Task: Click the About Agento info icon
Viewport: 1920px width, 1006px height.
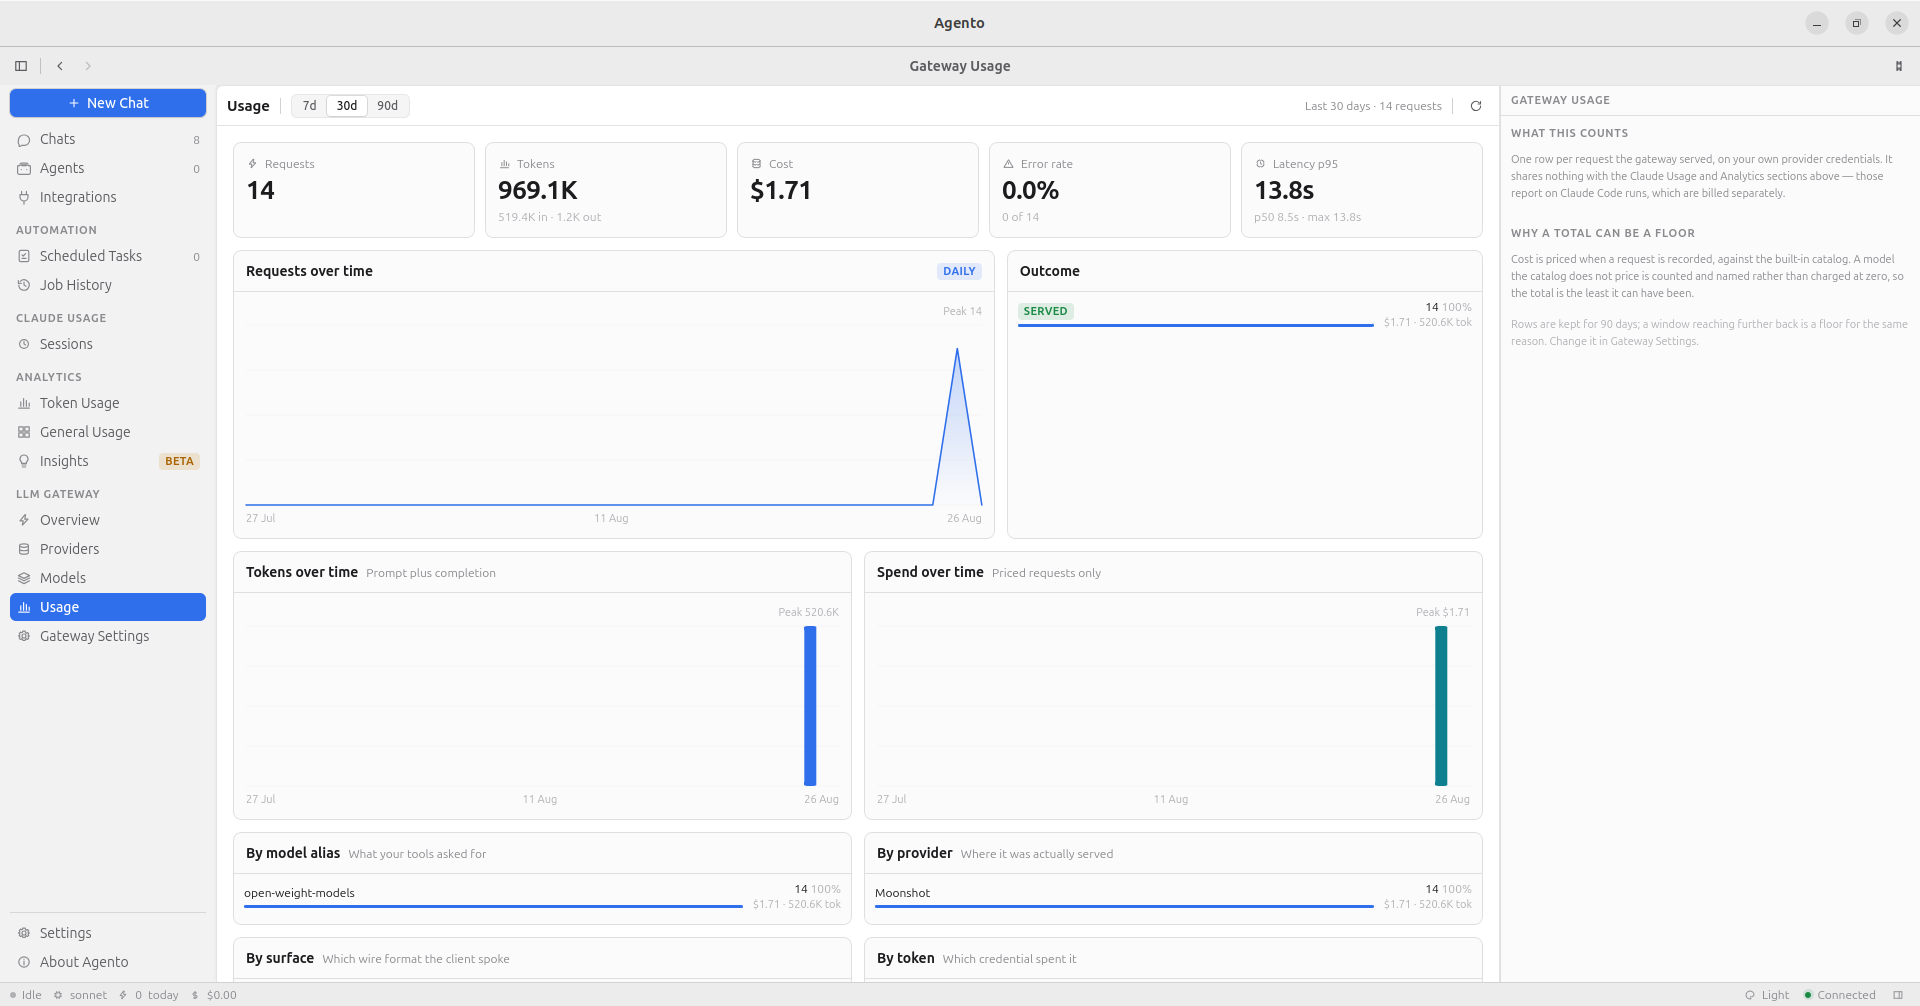Action: pyautogui.click(x=24, y=963)
